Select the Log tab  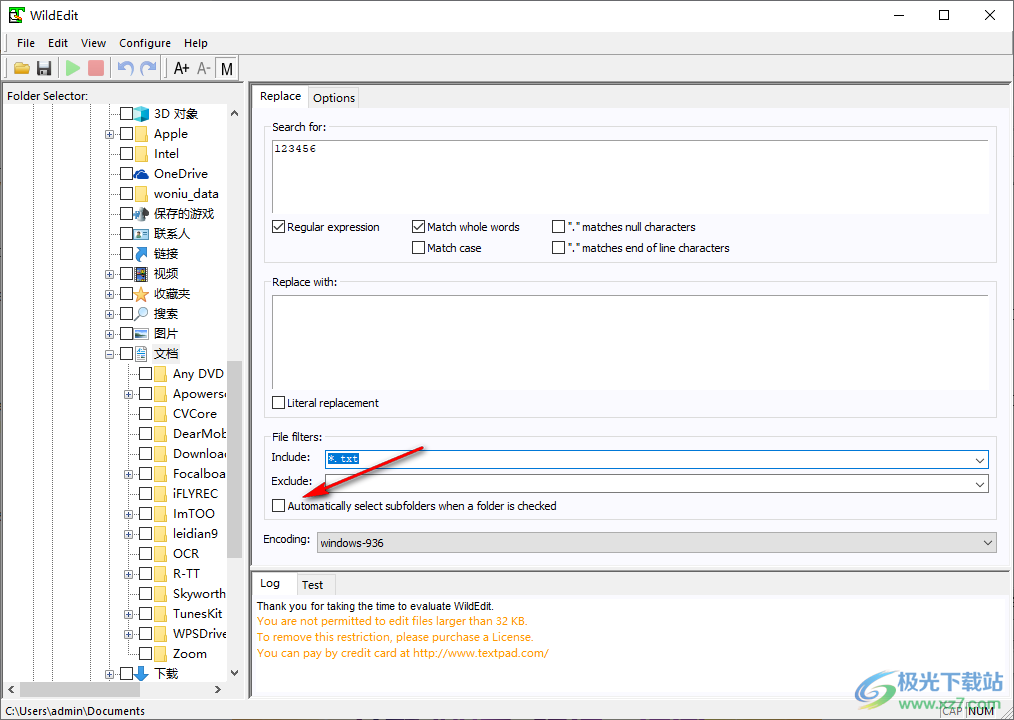pyautogui.click(x=270, y=584)
